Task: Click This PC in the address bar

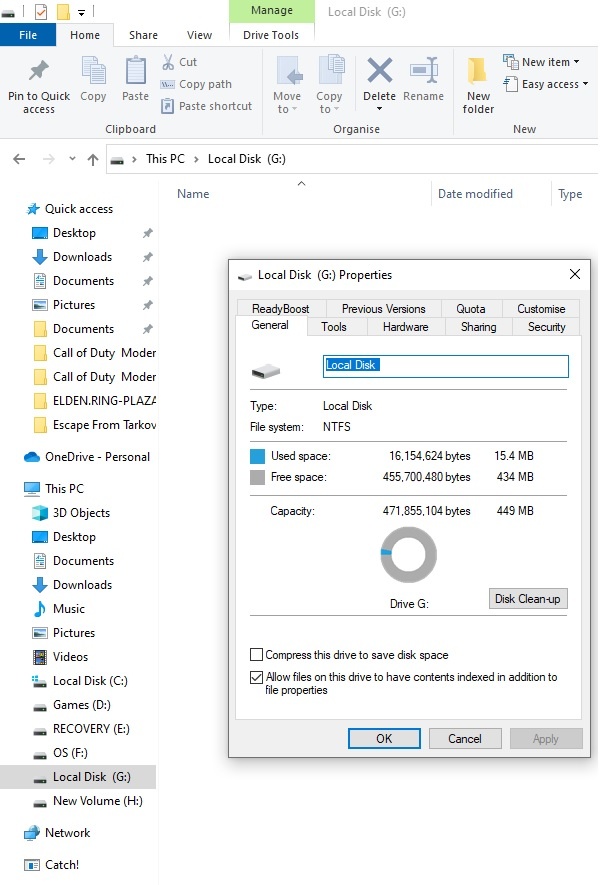Action: click(165, 159)
